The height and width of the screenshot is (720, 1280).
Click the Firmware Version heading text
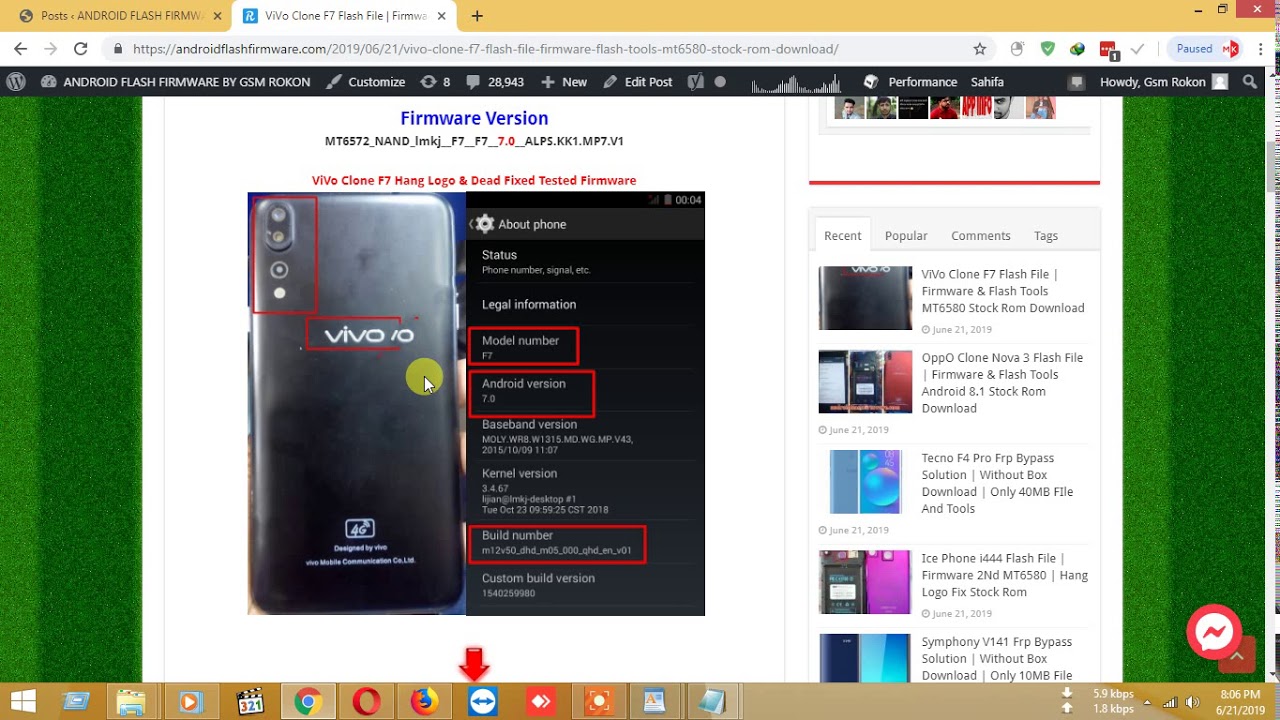click(474, 118)
